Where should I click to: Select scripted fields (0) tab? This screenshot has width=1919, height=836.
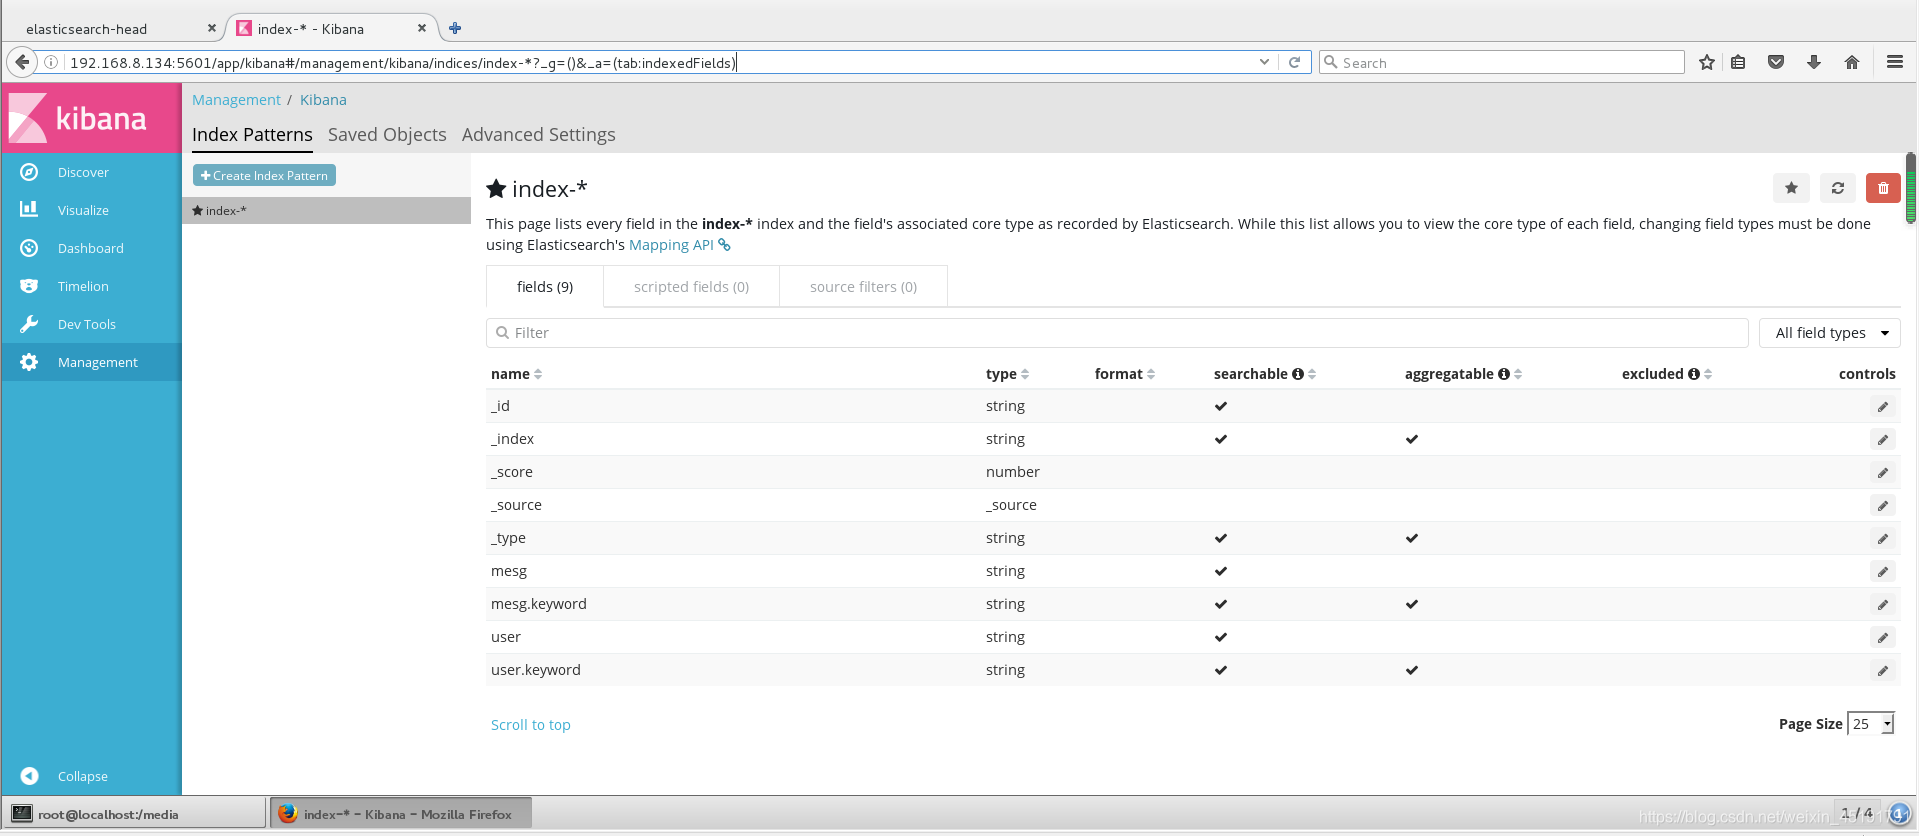click(x=691, y=287)
